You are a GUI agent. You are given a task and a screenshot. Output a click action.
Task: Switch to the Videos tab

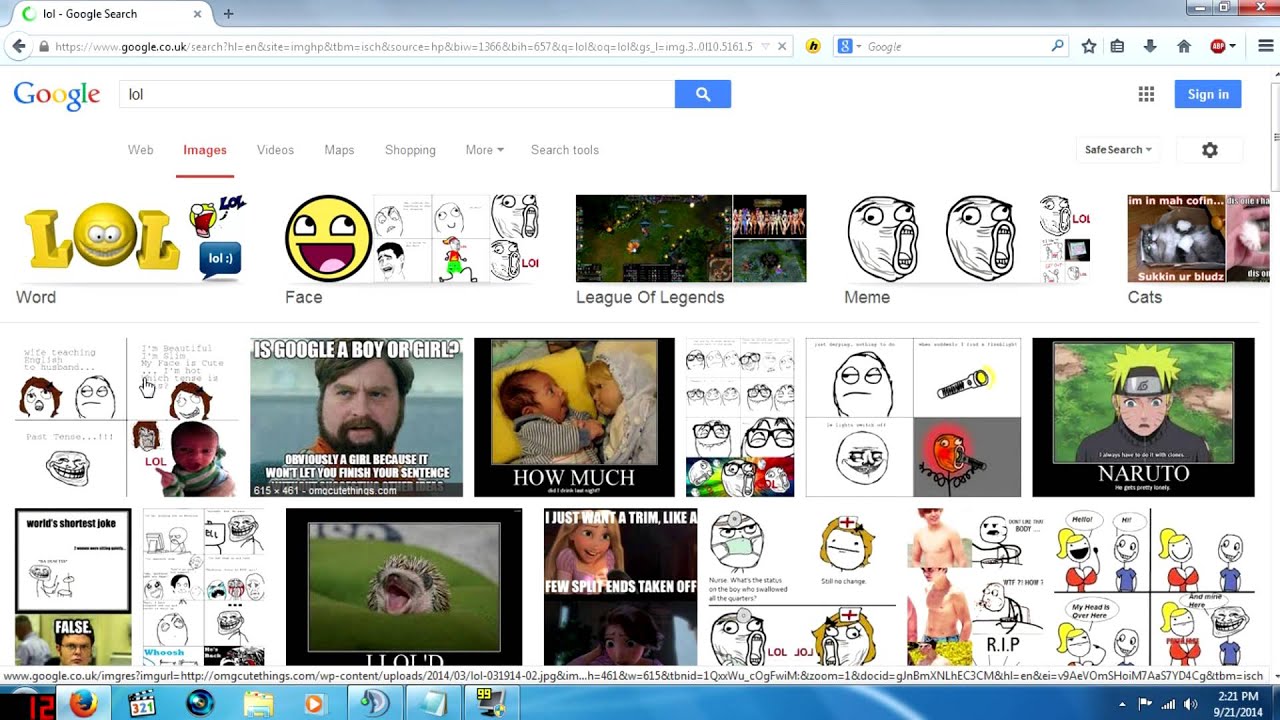275,150
